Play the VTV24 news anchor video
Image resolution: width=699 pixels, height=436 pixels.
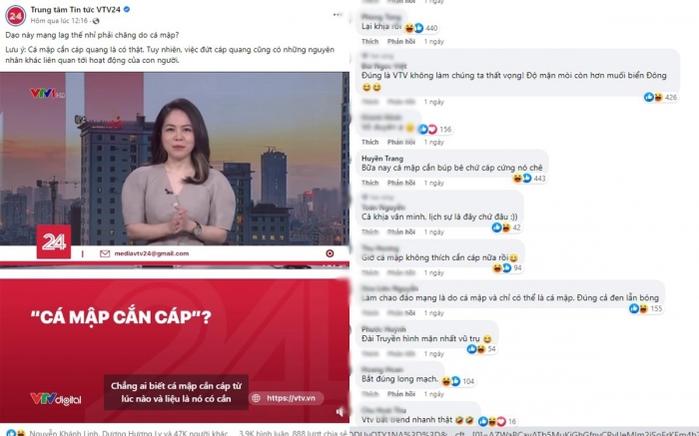(174, 167)
